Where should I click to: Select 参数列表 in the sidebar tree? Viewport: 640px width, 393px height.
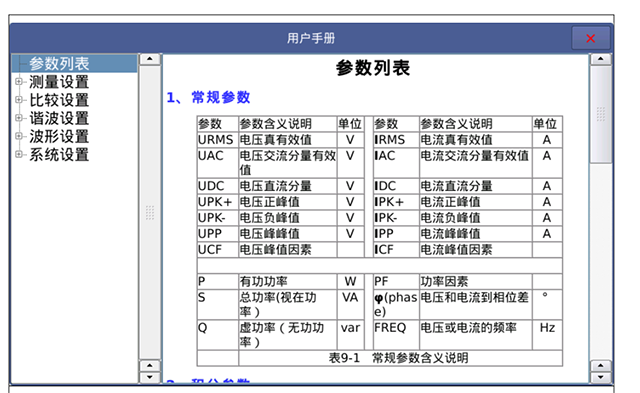(59, 64)
